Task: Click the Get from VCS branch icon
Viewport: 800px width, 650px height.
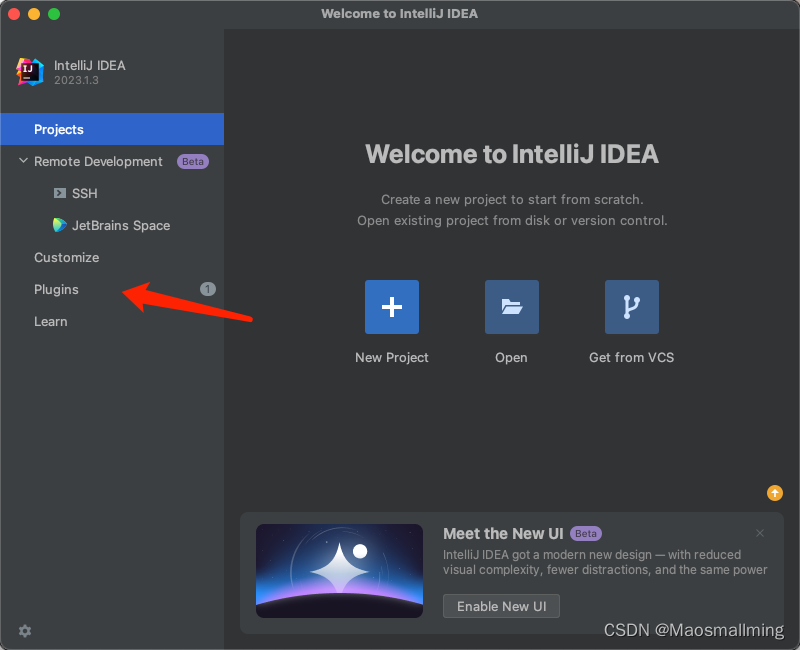Action: point(632,307)
